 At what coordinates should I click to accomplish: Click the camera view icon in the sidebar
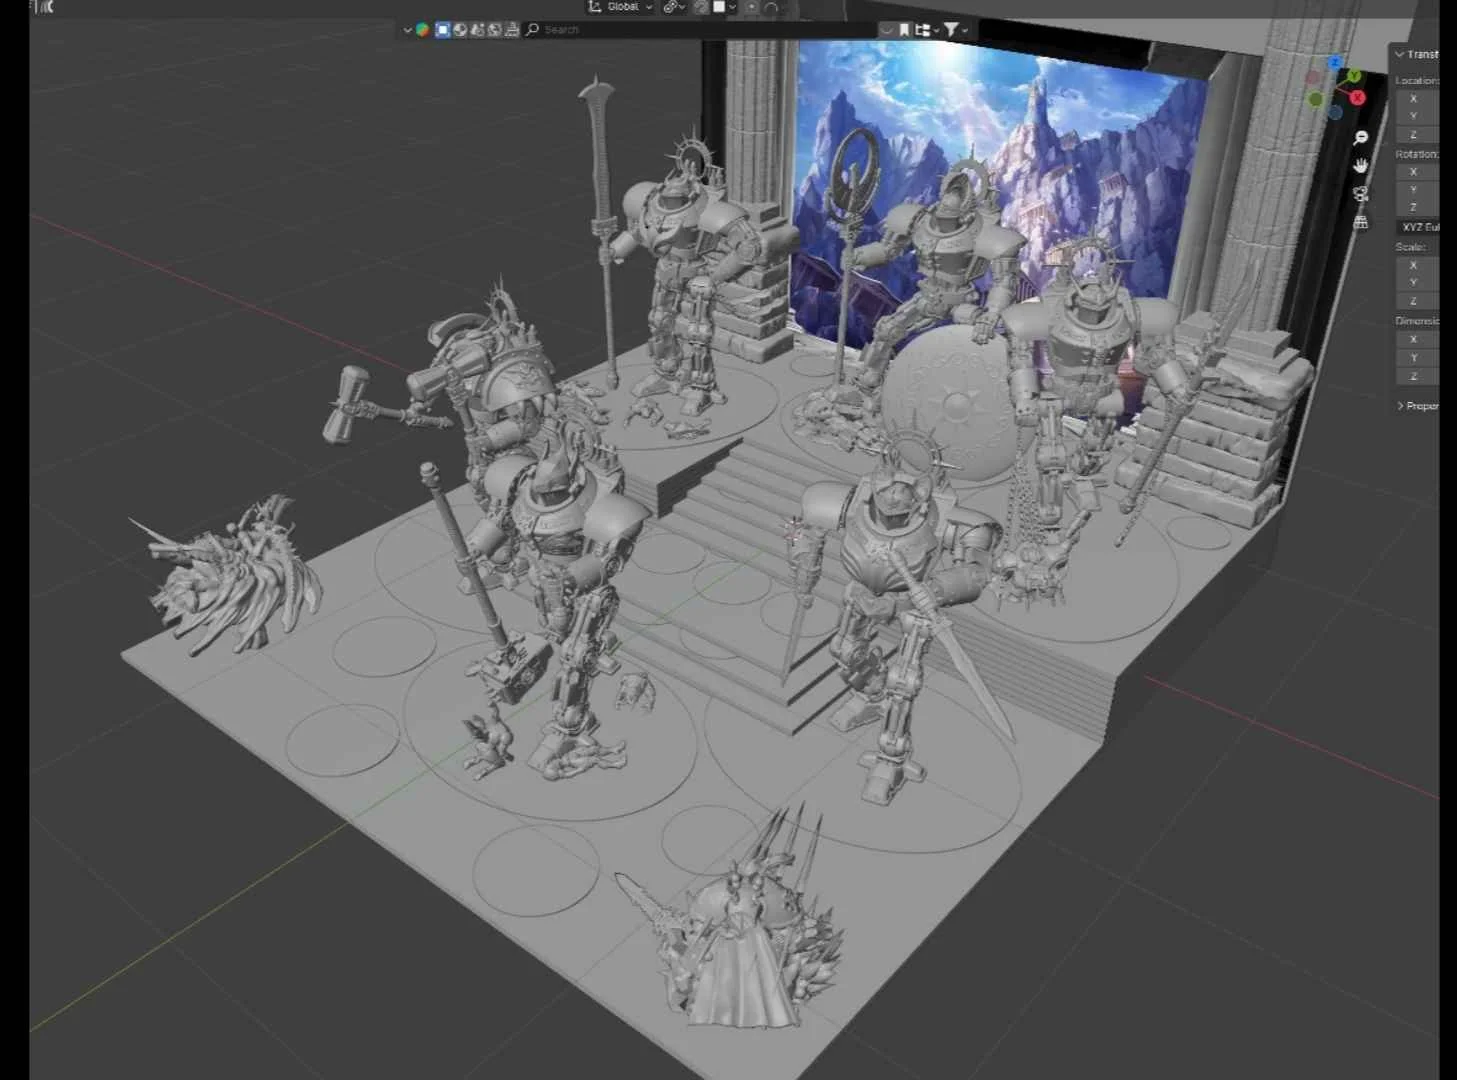(x=1361, y=193)
